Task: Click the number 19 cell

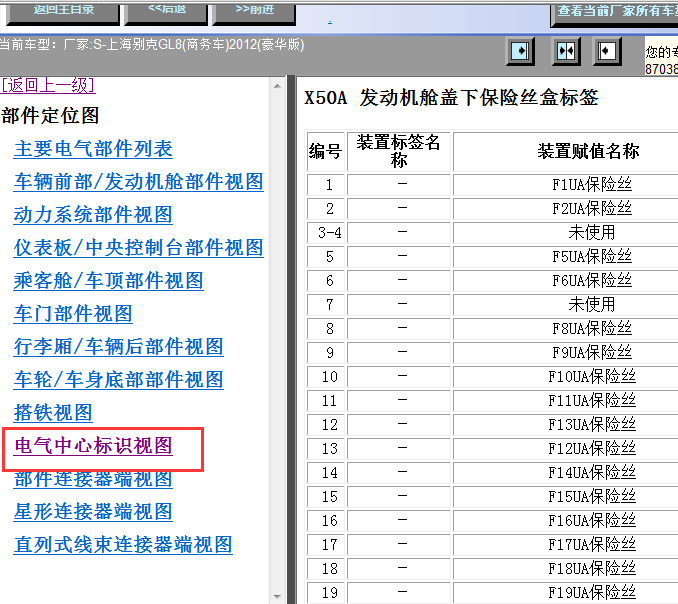Action: tap(326, 593)
